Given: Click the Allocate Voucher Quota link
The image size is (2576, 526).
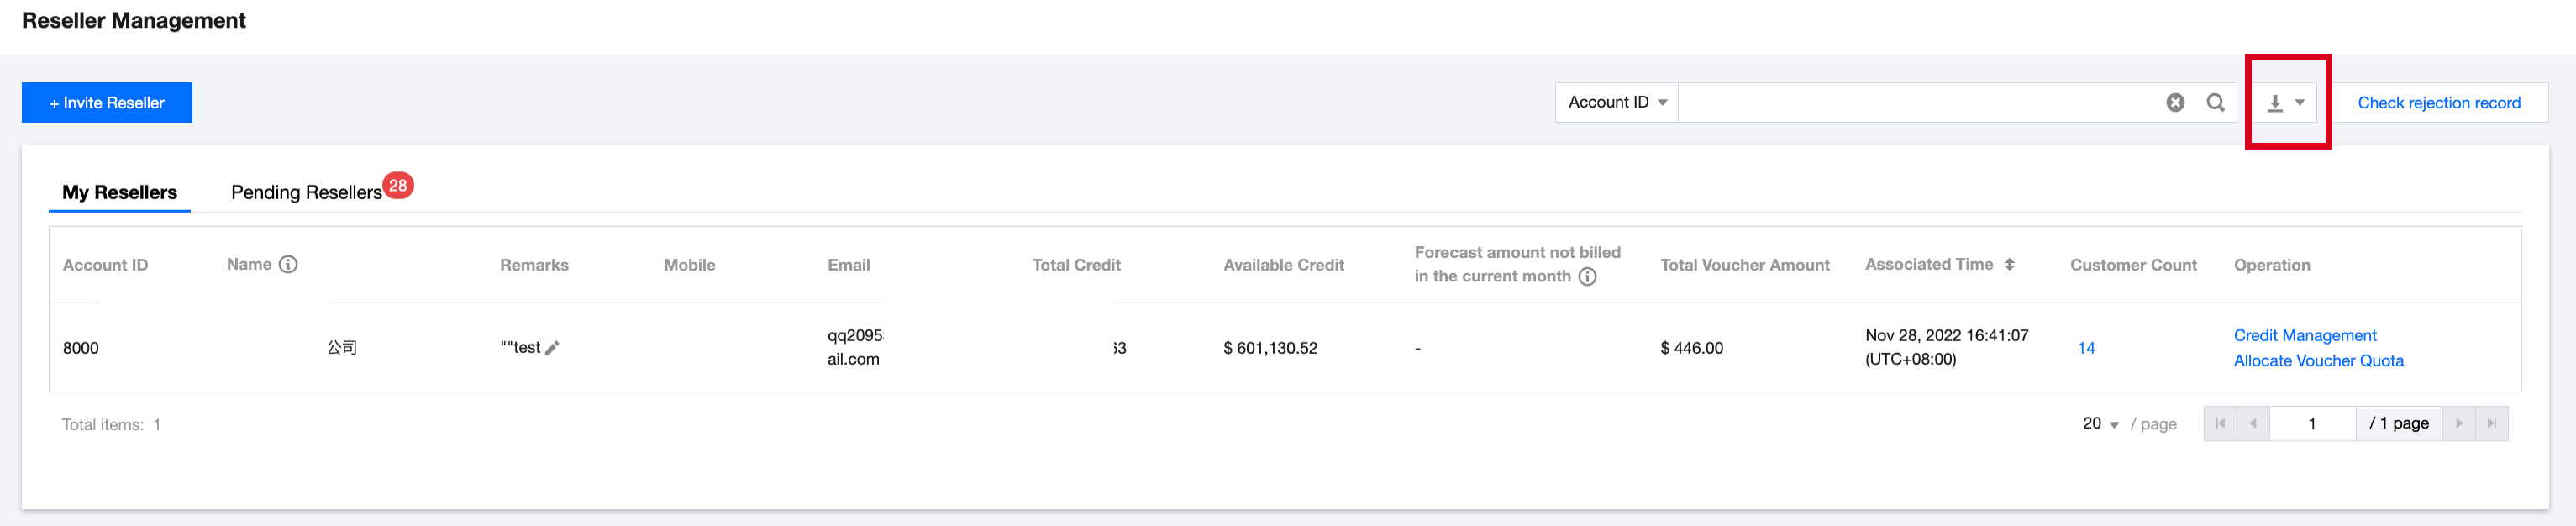Looking at the screenshot, I should (x=2318, y=361).
